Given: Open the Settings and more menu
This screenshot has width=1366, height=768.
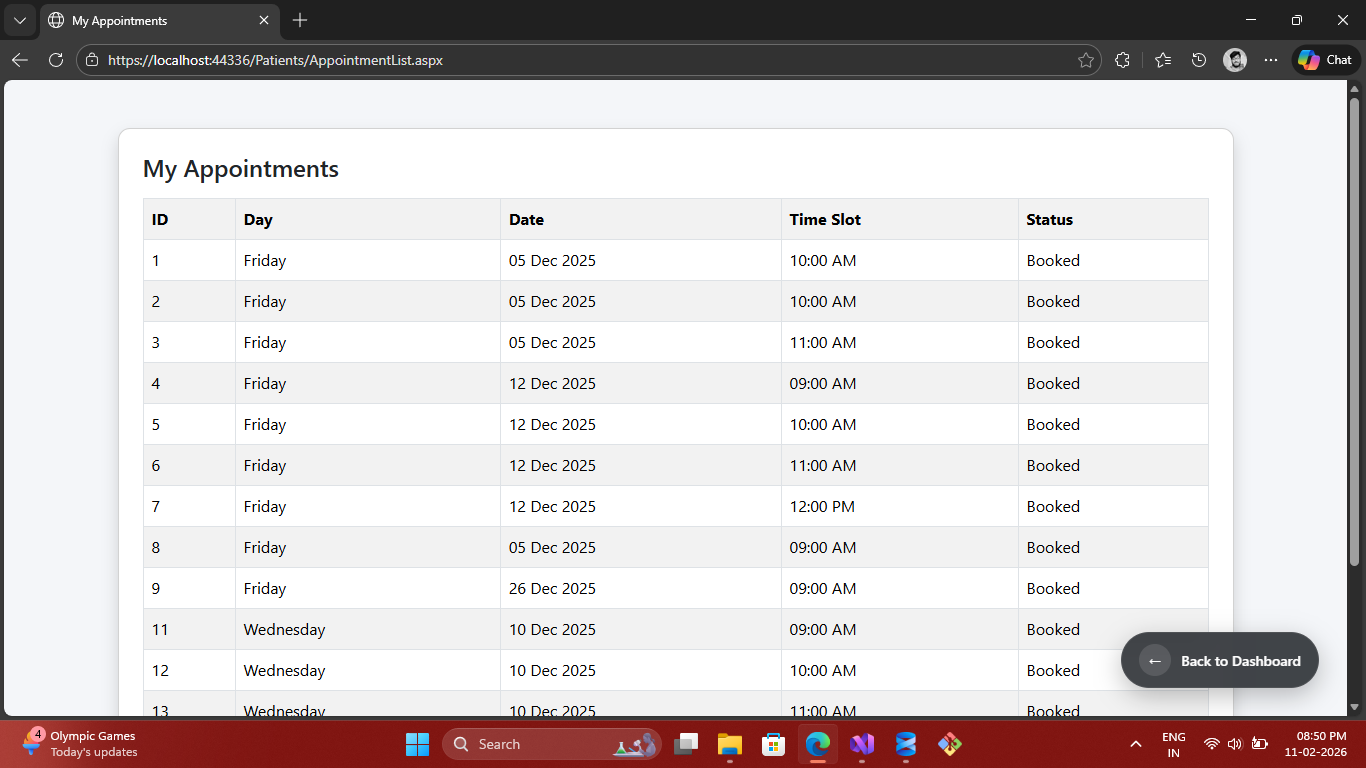Looking at the screenshot, I should tap(1271, 60).
